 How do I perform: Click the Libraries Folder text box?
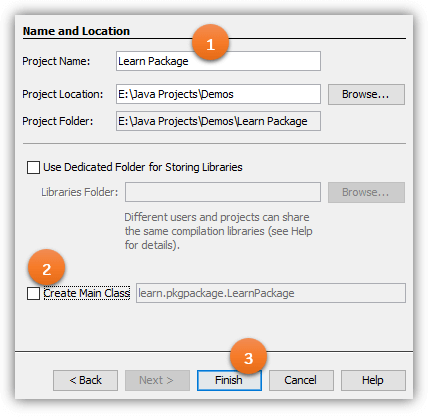(x=223, y=192)
